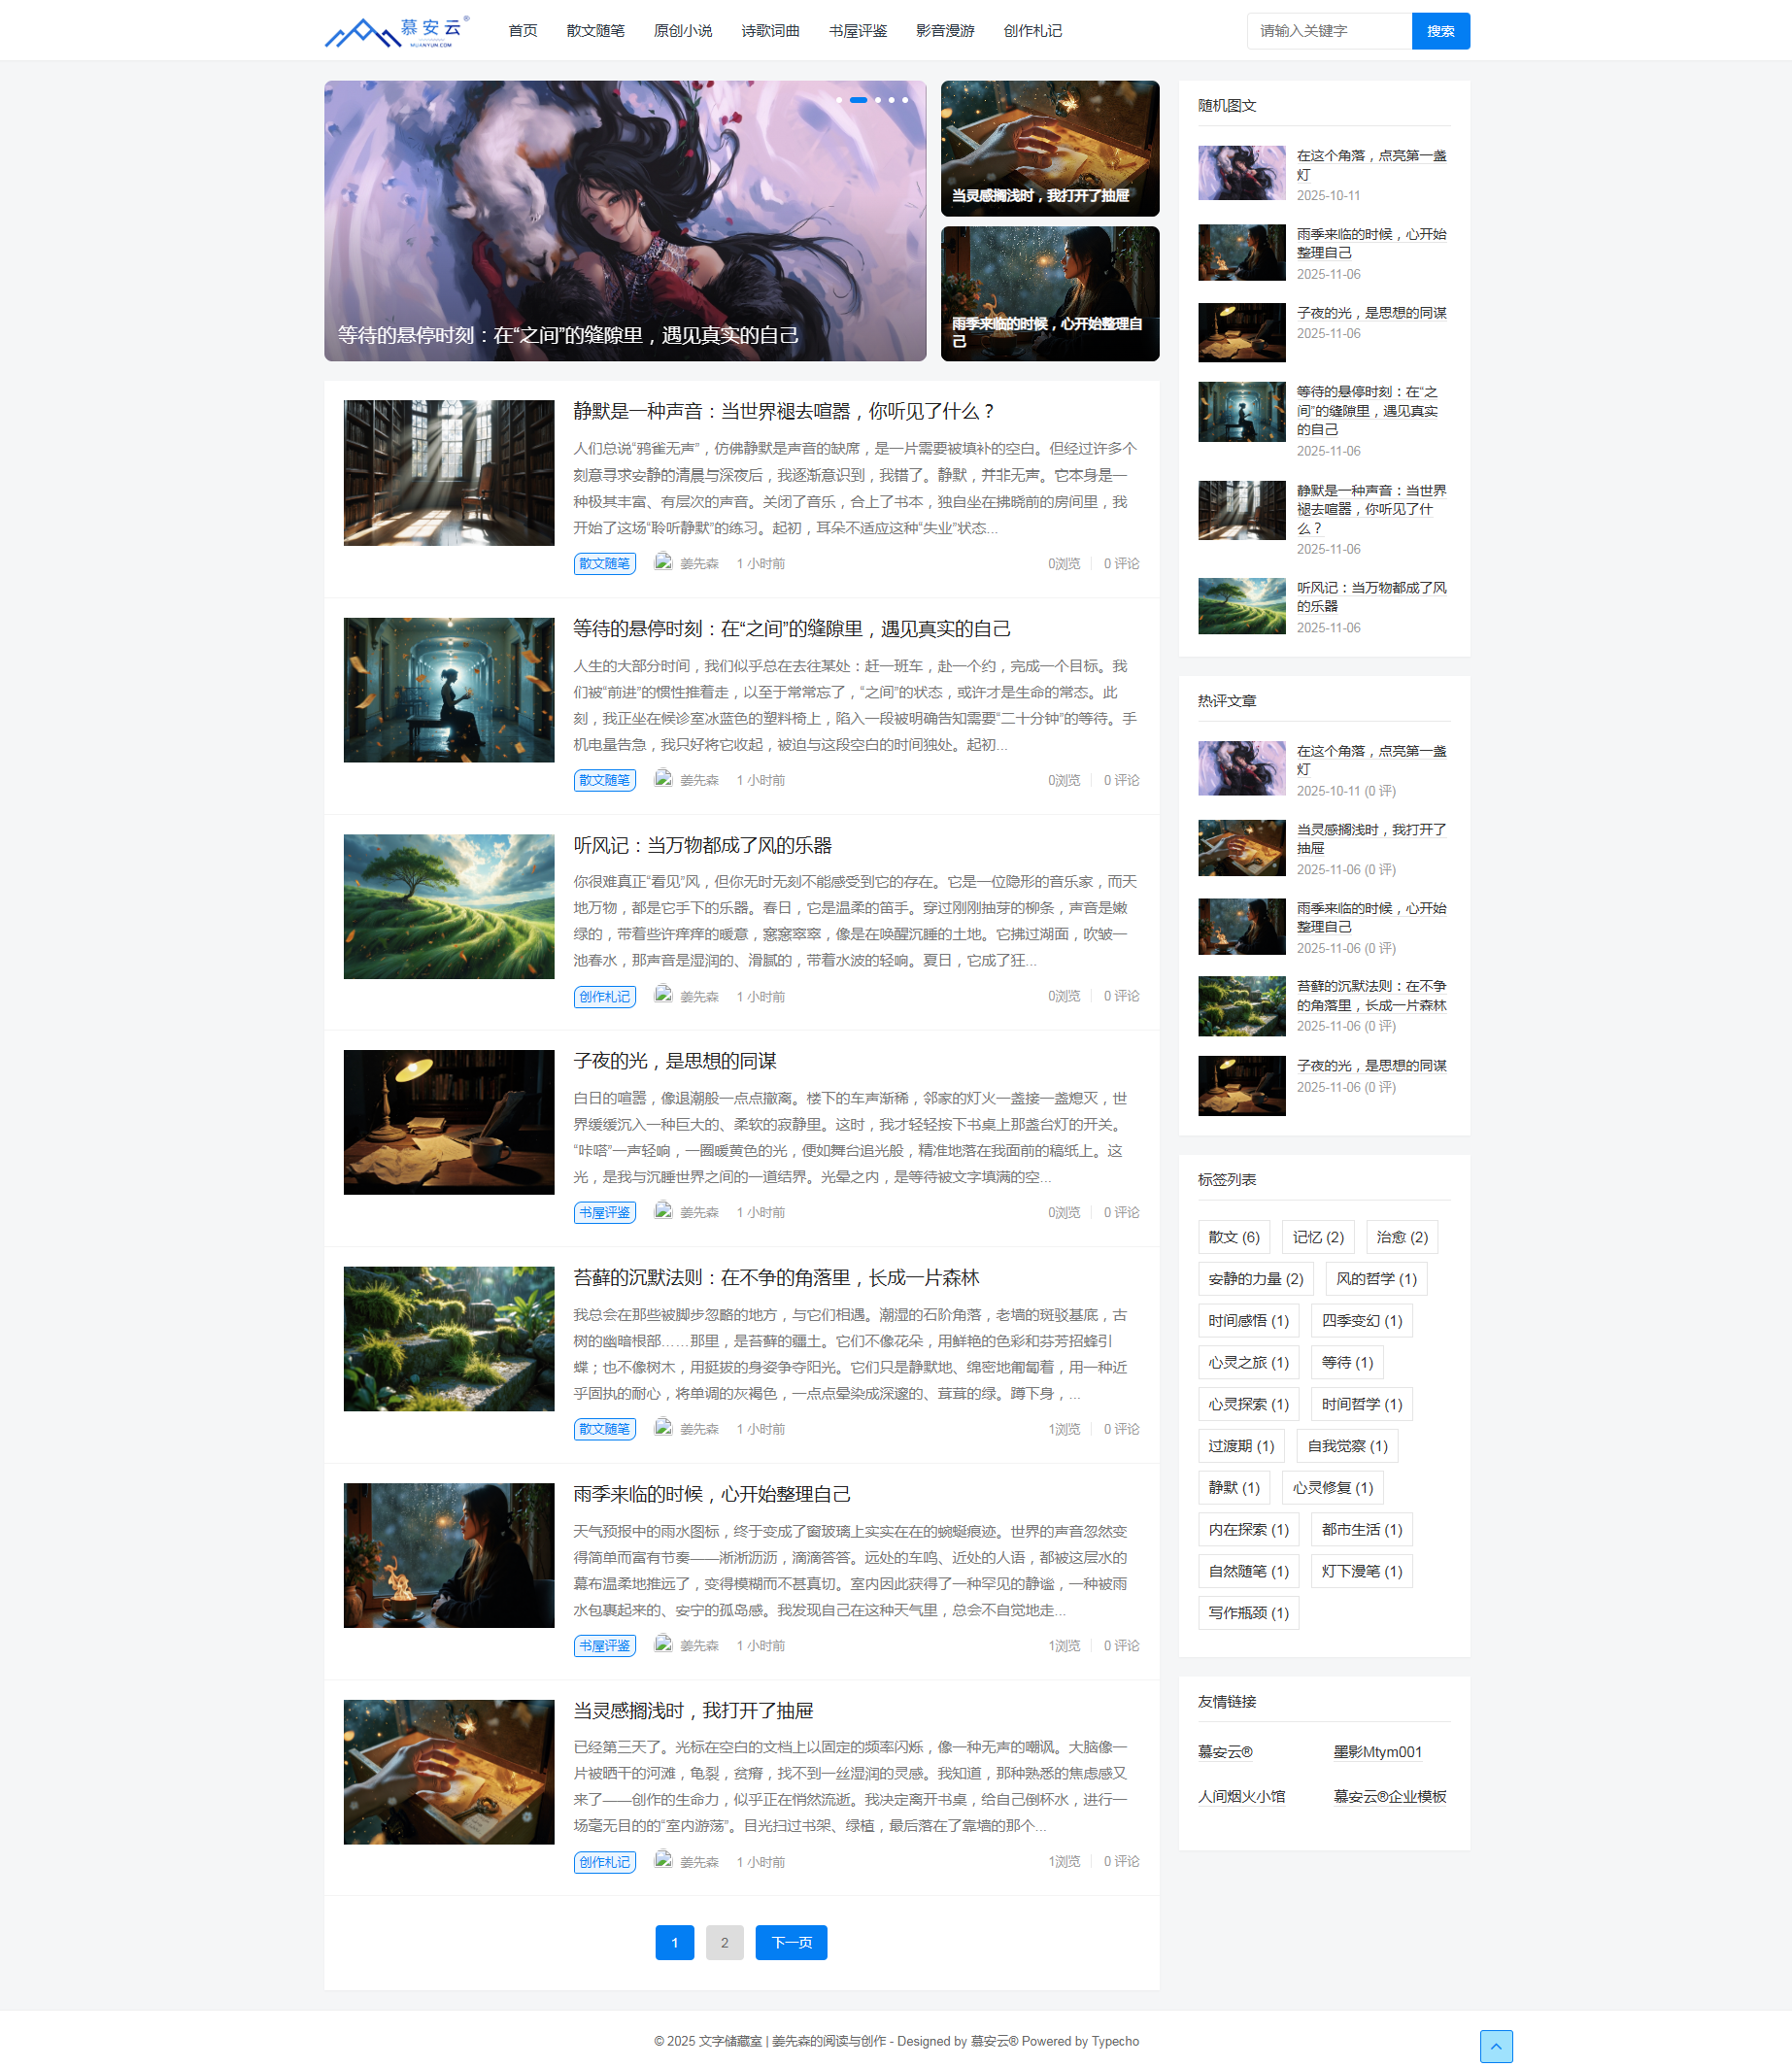Click the scroll-to-top arrow button
1792x2067 pixels.
[x=1495, y=2045]
